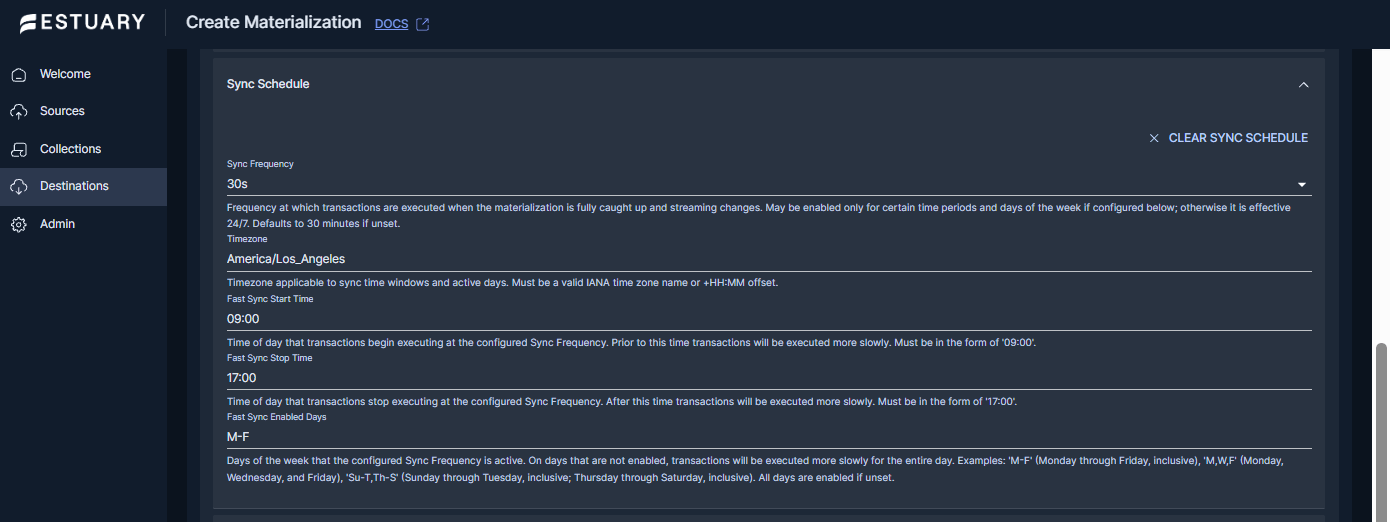Click the Welcome home icon
The width and height of the screenshot is (1390, 522).
pyautogui.click(x=19, y=75)
